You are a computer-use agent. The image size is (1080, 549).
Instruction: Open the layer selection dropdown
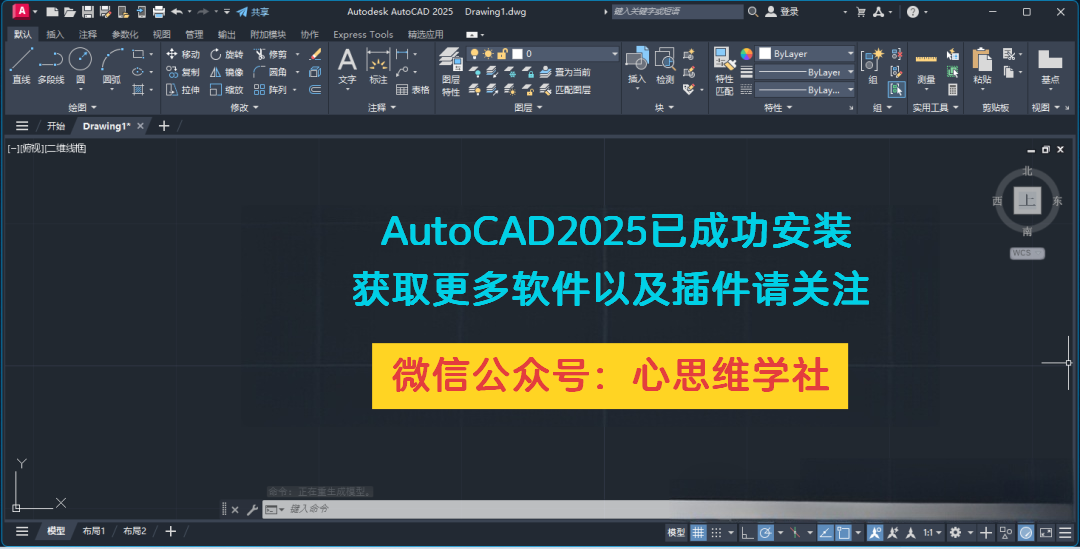(x=543, y=54)
